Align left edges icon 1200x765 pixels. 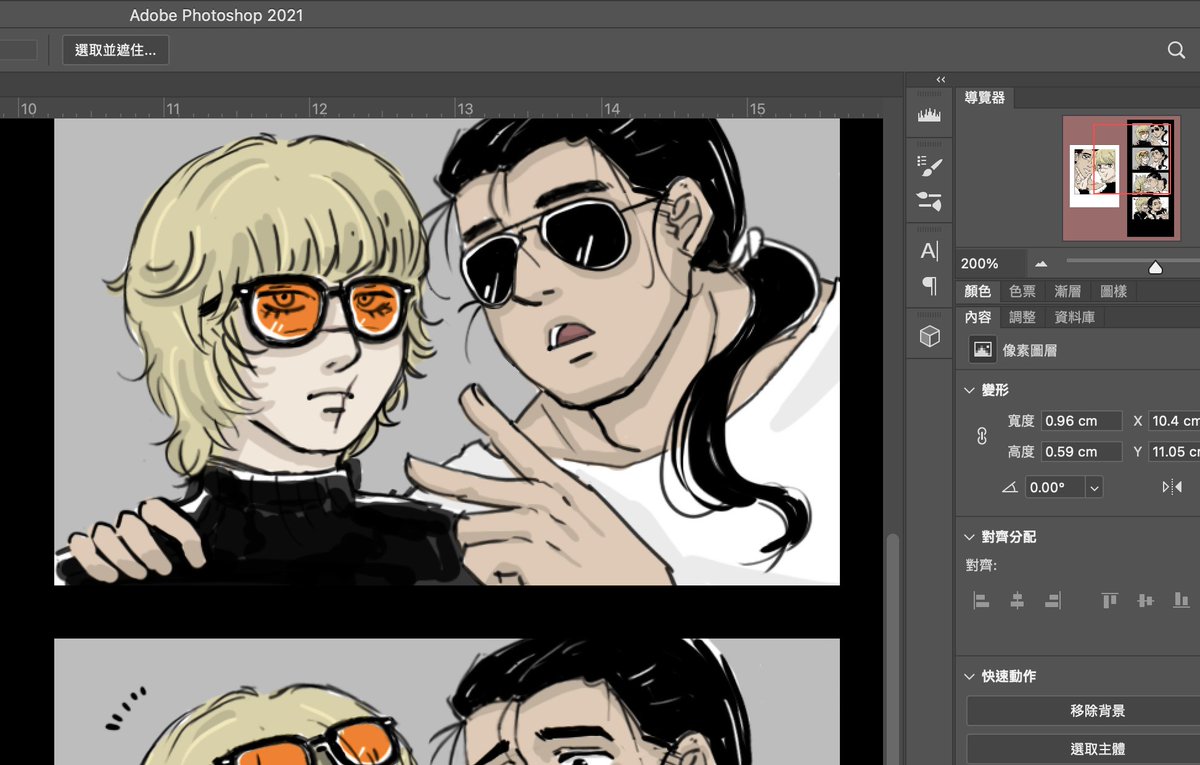[981, 600]
